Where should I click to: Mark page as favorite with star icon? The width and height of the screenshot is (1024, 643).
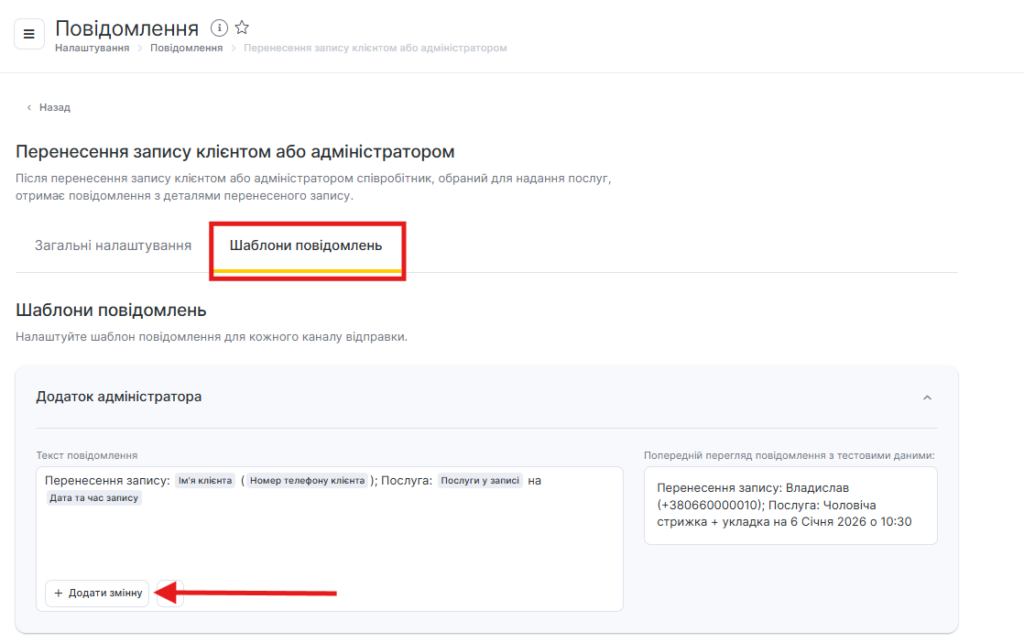click(242, 28)
